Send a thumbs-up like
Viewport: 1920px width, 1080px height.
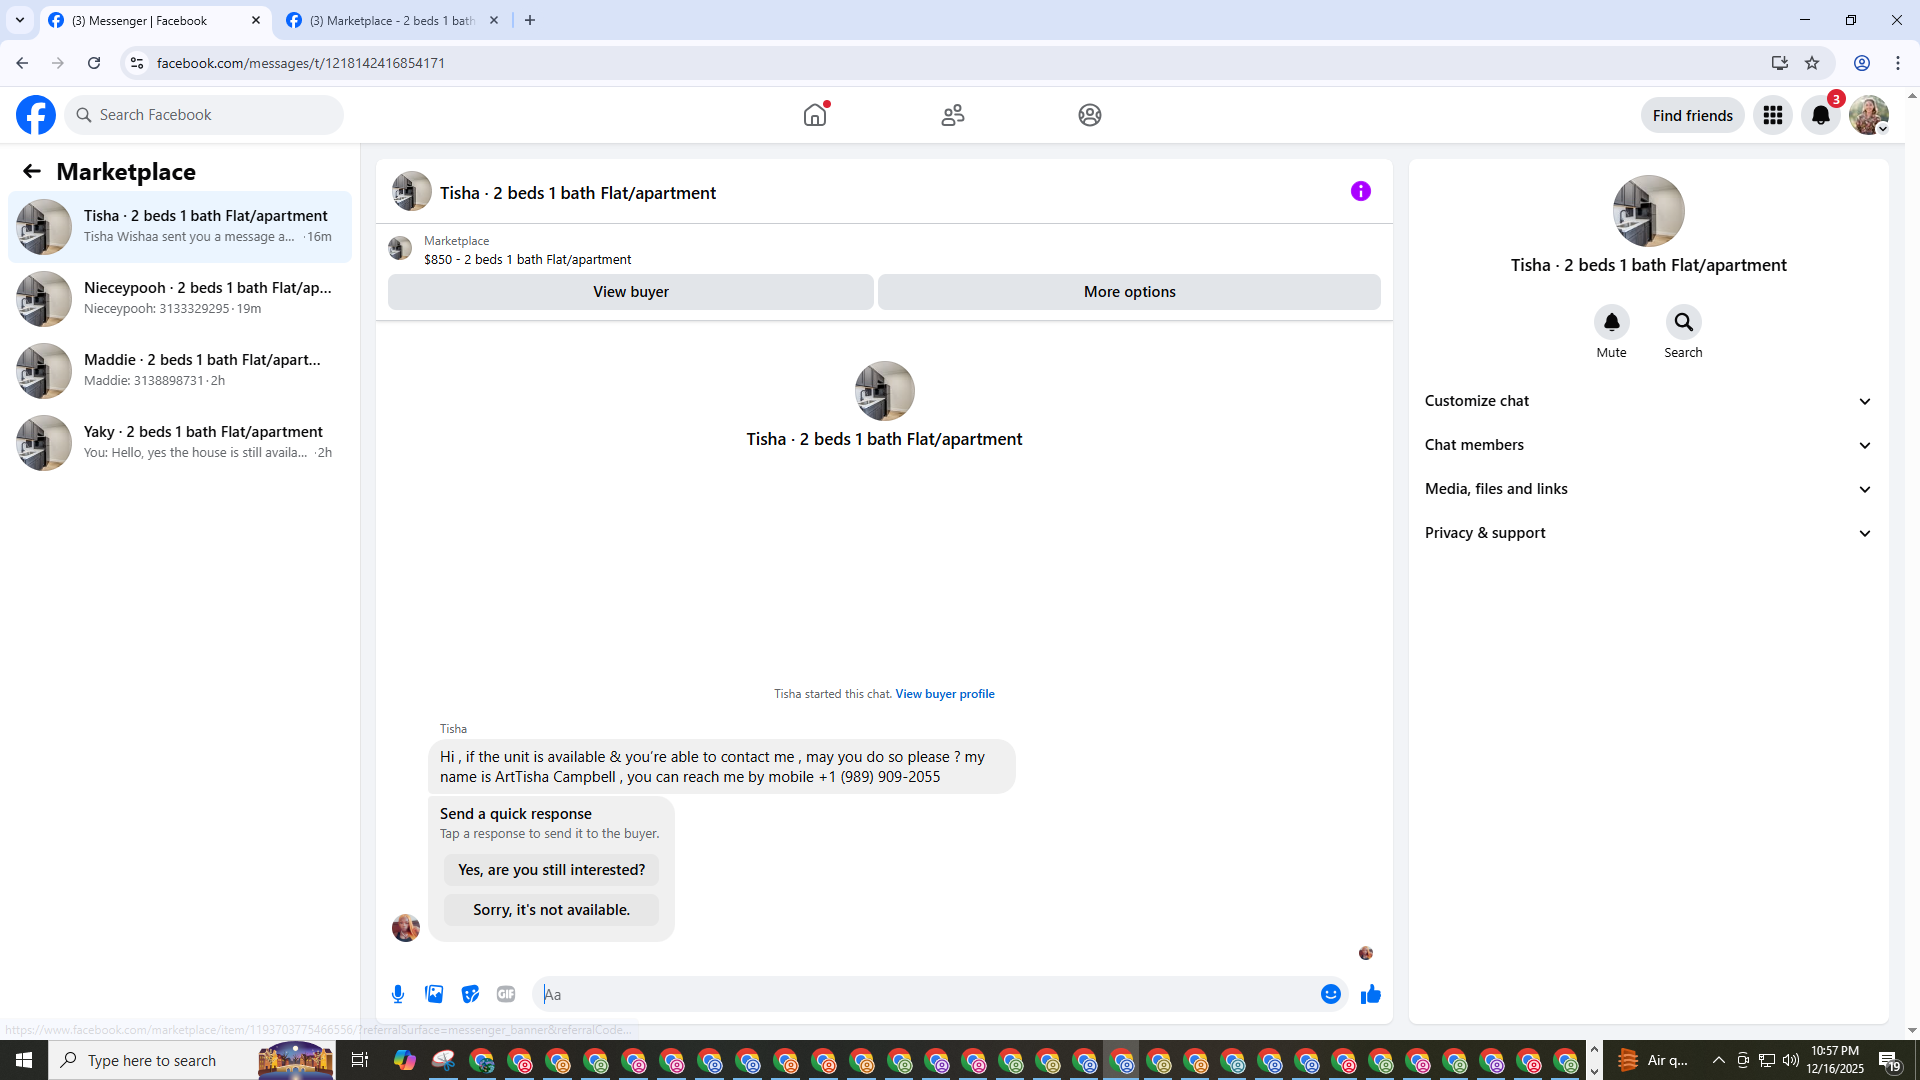[1371, 994]
